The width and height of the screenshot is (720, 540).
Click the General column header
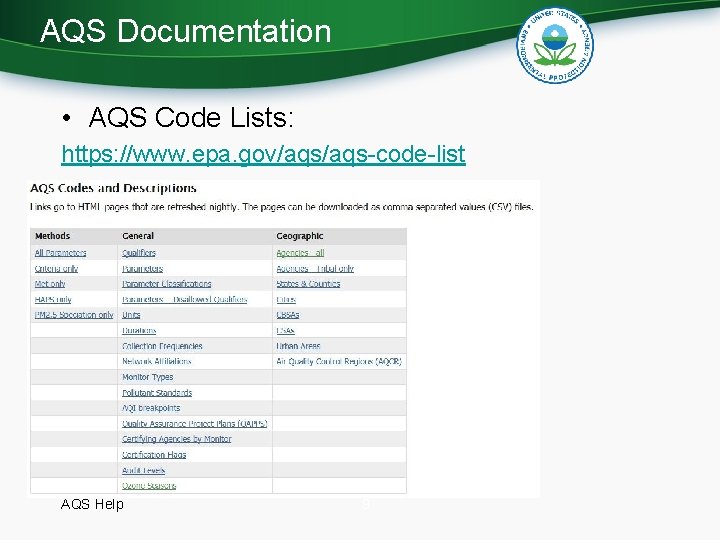[x=138, y=236]
